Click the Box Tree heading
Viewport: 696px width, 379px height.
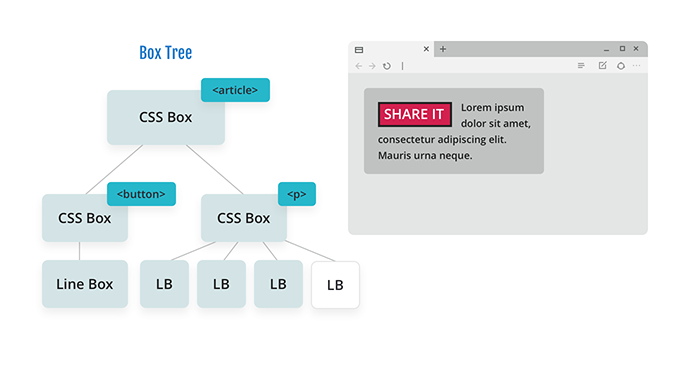(166, 53)
